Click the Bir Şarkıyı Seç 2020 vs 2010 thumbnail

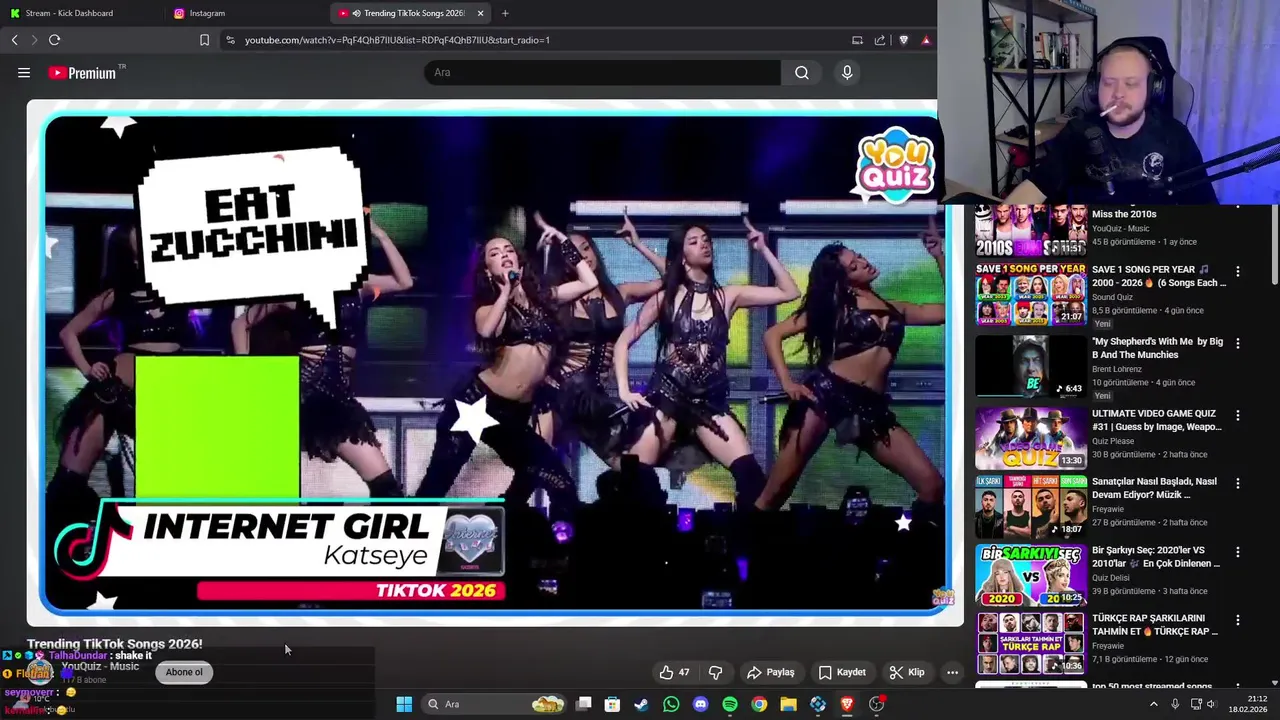(x=1030, y=575)
